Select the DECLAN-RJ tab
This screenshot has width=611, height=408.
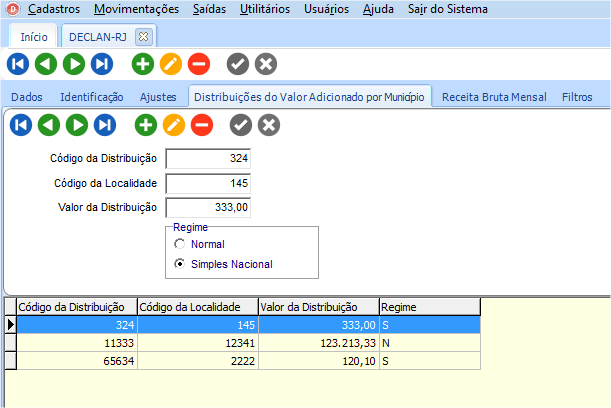coord(98,37)
